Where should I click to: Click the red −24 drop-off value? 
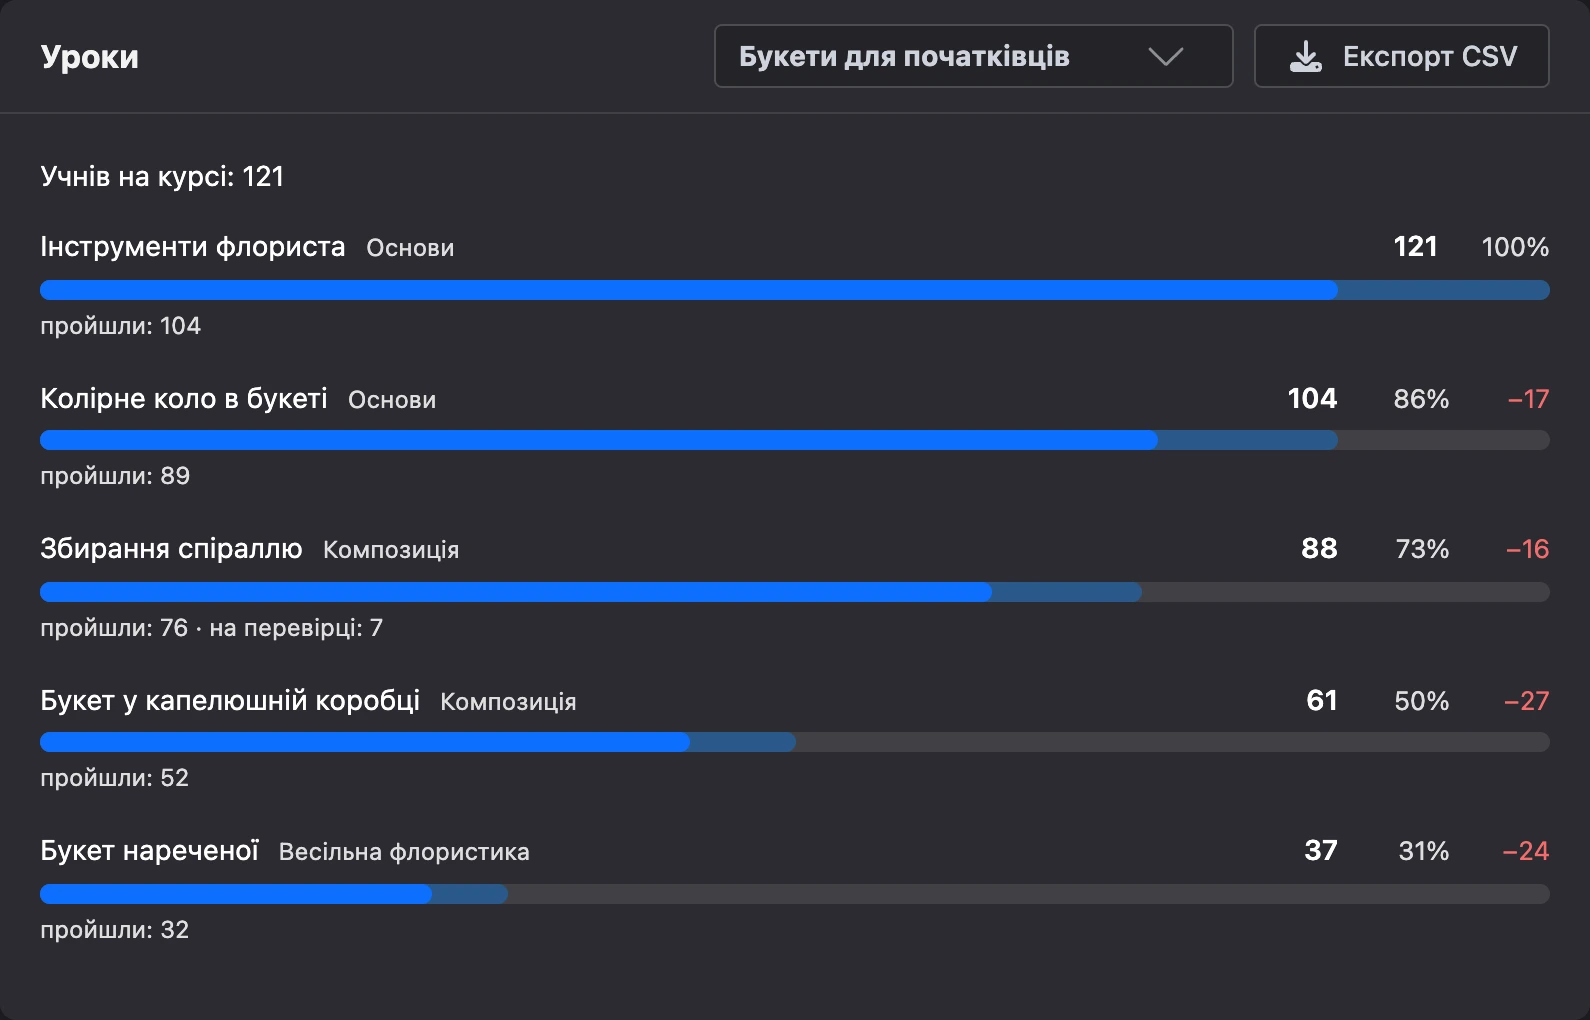[1525, 851]
